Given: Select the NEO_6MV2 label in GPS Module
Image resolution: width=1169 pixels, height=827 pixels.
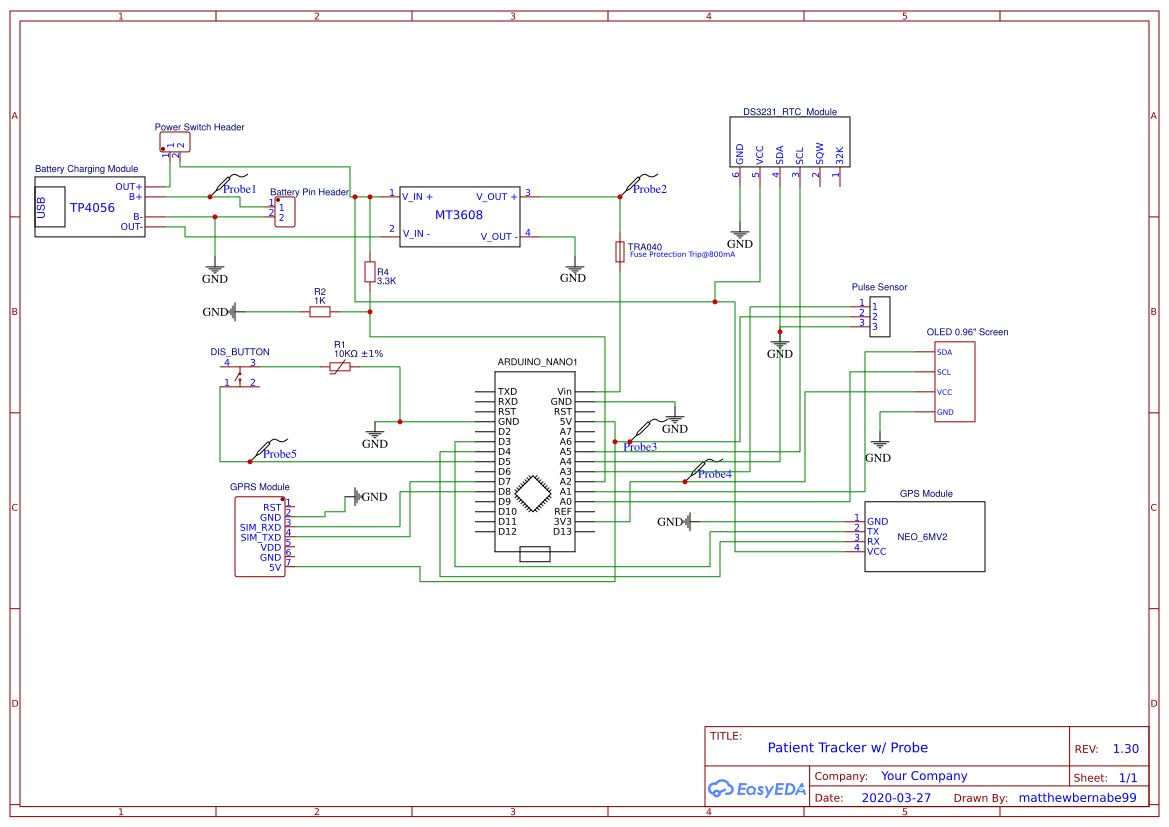Looking at the screenshot, I should tap(922, 537).
